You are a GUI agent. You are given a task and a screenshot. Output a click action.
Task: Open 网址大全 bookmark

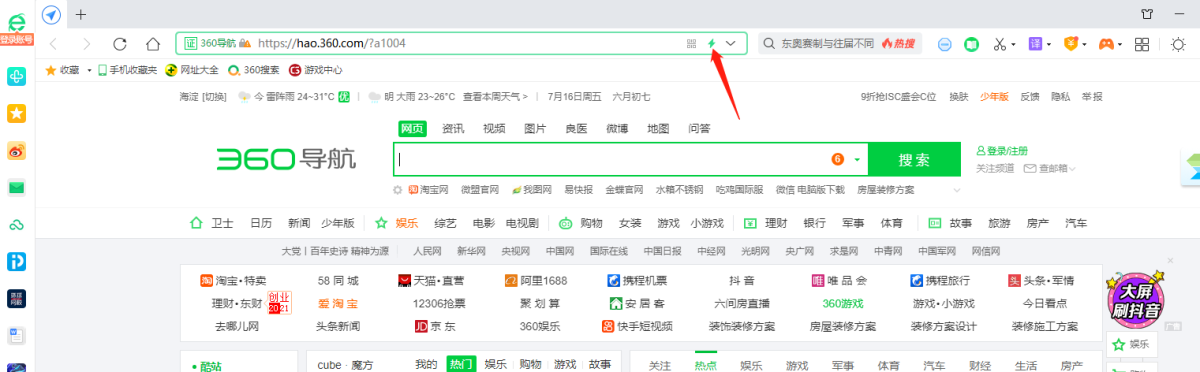click(x=192, y=70)
